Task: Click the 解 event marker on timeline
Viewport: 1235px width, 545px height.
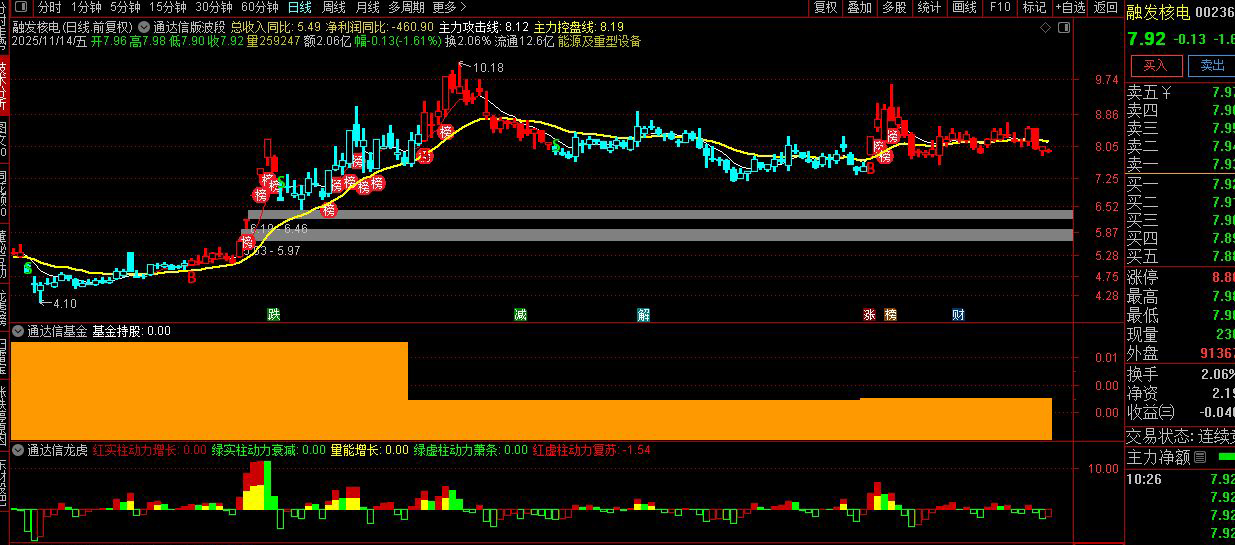Action: pyautogui.click(x=643, y=315)
